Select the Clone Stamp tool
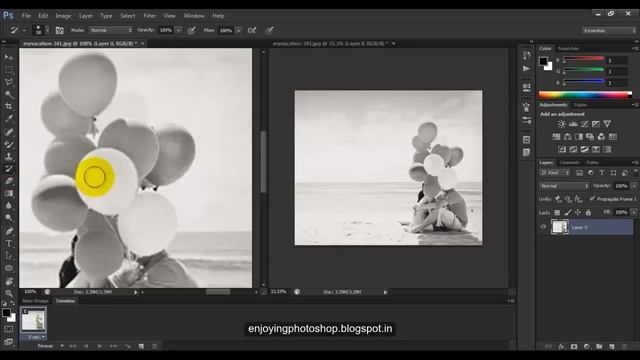Screen dimensions: 640x360 (9, 156)
